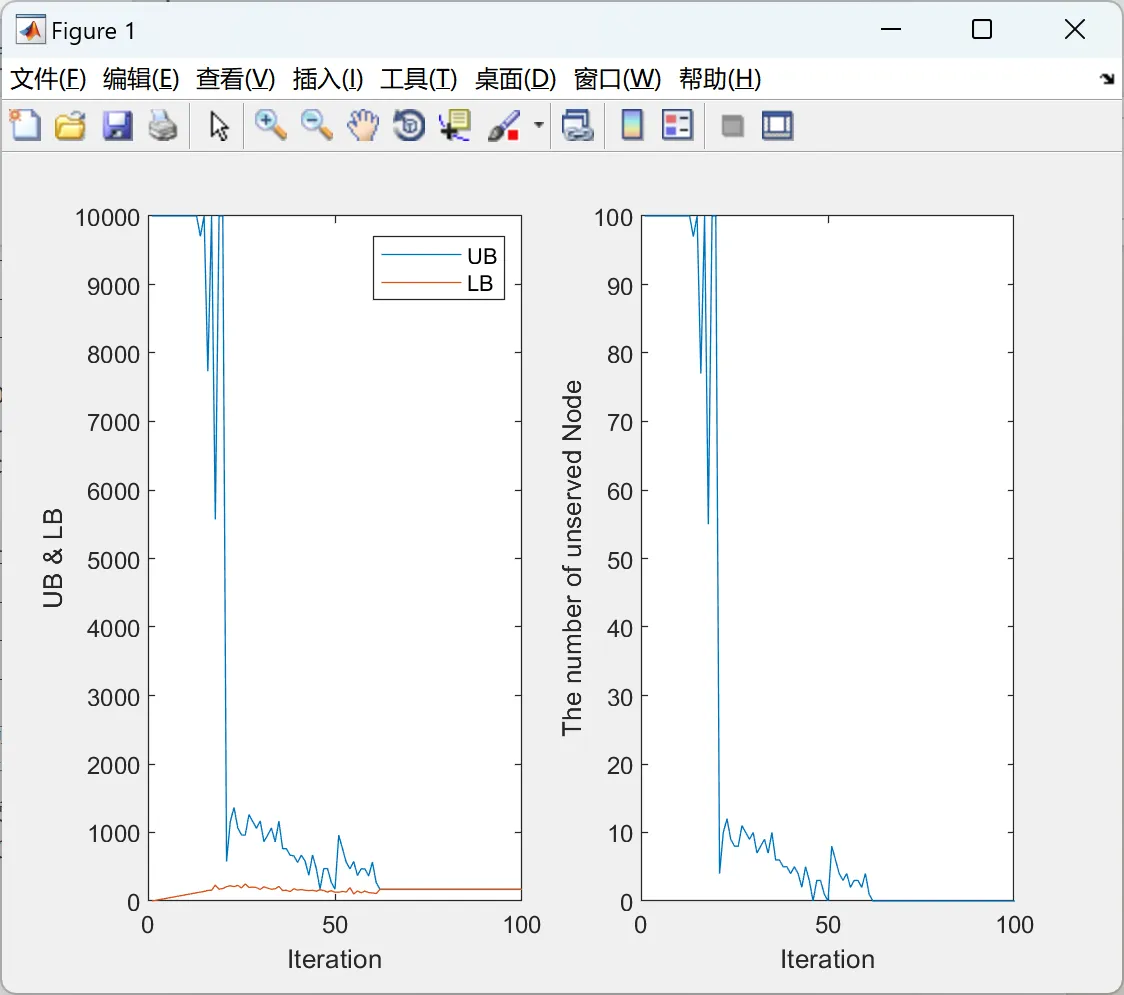Choose the Data Cursor tool
Viewport: 1124px width, 995px height.
click(455, 125)
